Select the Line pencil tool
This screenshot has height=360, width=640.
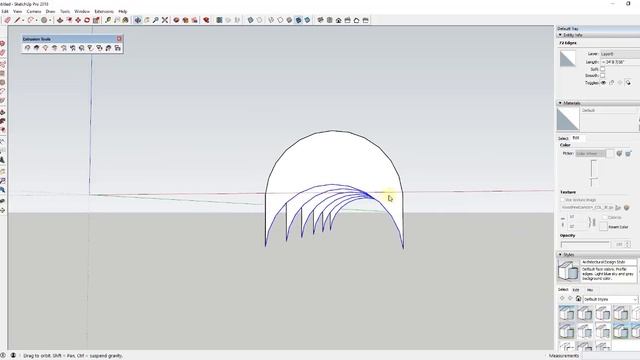(17, 20)
